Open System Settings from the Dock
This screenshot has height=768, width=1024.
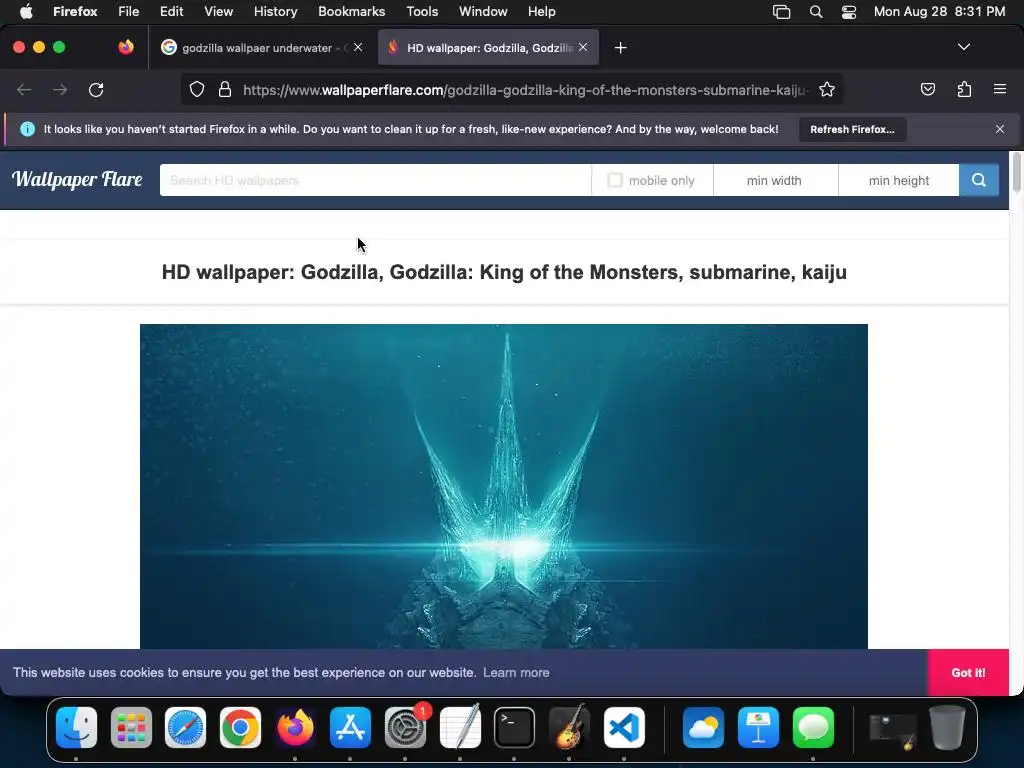406,728
